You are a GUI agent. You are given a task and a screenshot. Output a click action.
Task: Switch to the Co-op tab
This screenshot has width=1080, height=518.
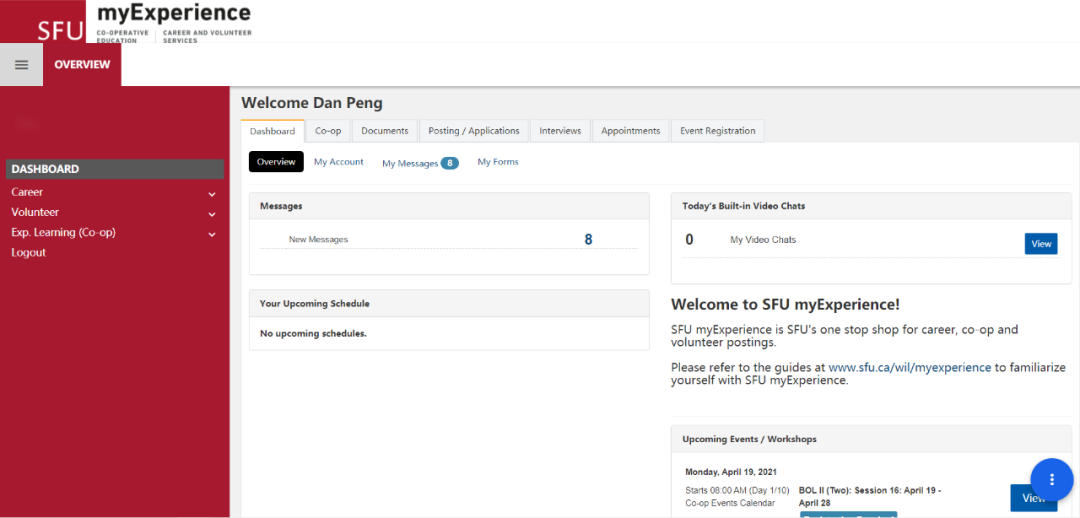tap(328, 131)
